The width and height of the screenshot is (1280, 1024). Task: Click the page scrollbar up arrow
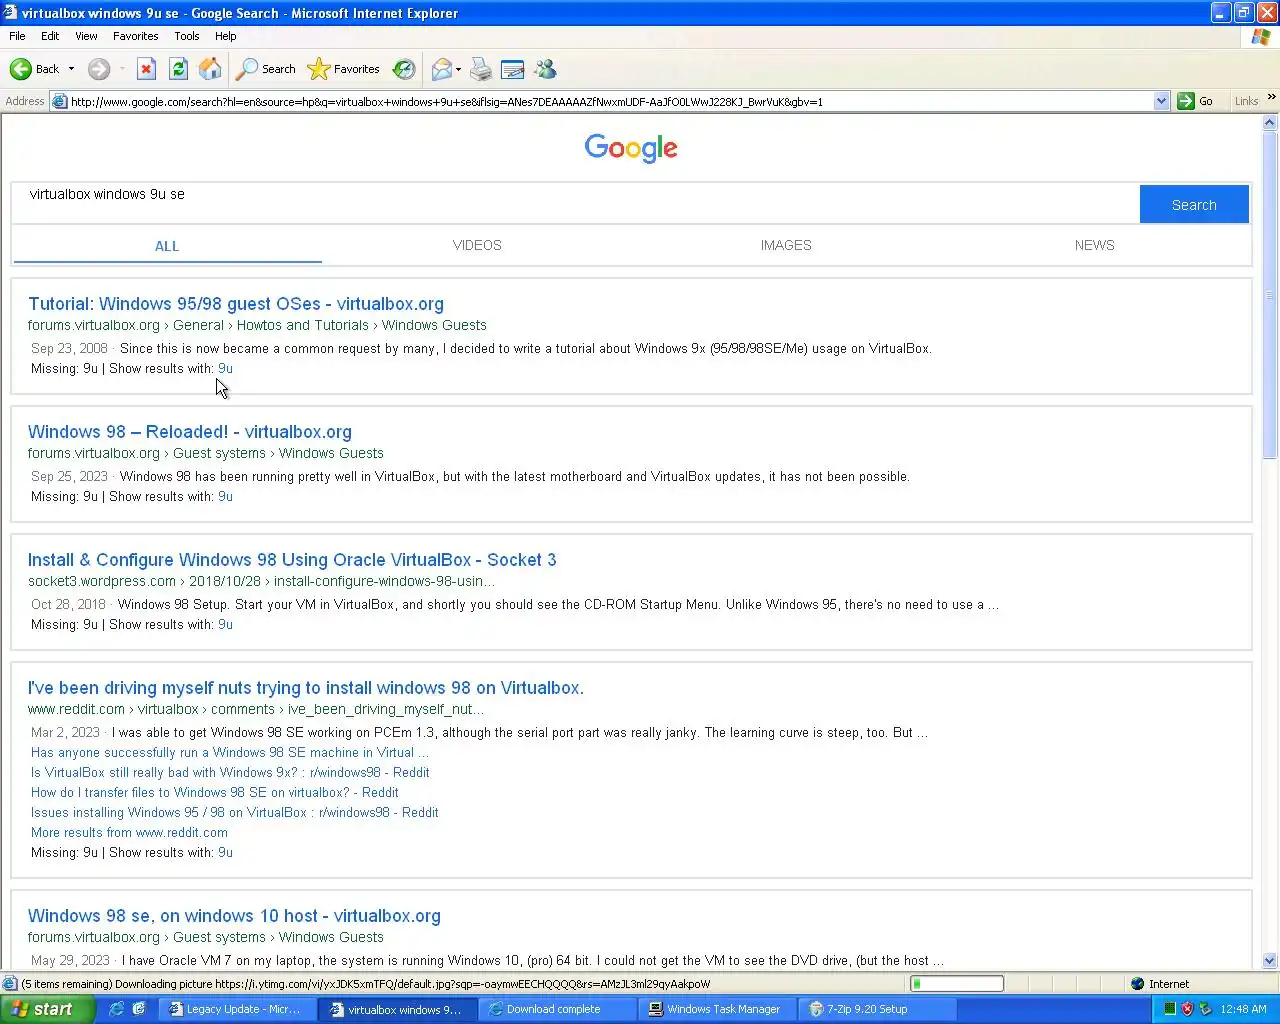pyautogui.click(x=1270, y=123)
